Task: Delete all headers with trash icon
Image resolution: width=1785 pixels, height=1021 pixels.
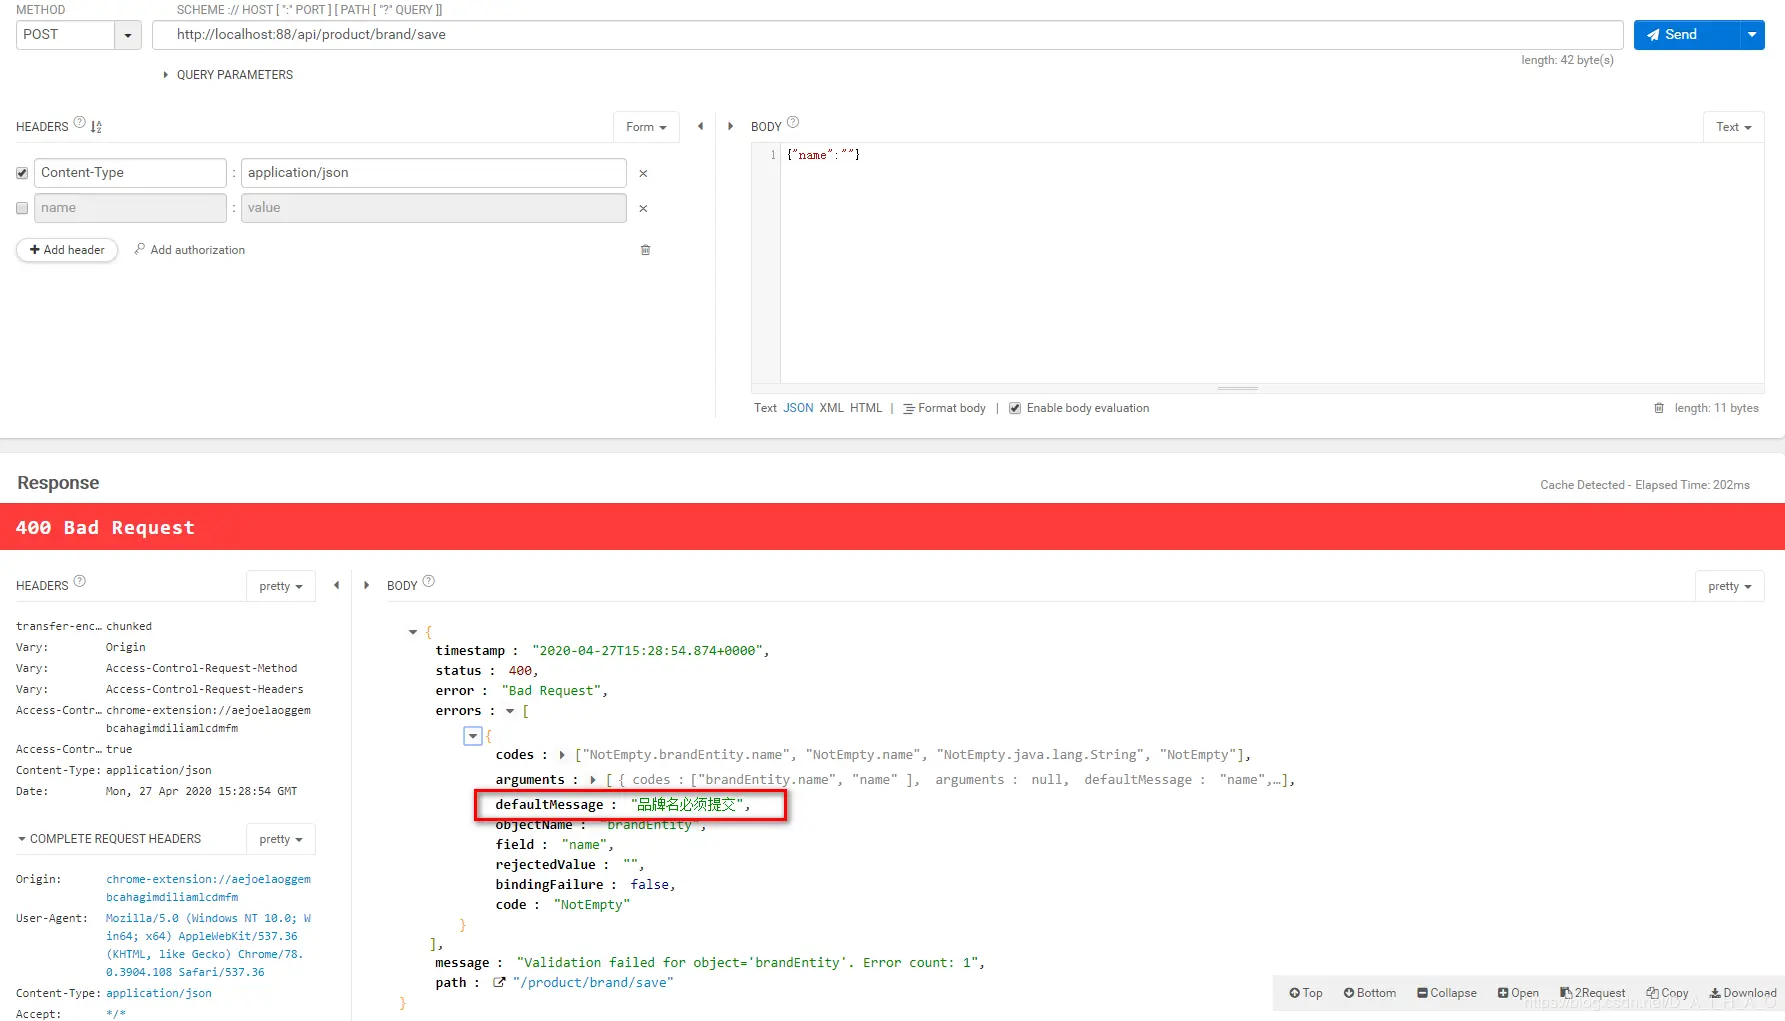Action: 645,250
